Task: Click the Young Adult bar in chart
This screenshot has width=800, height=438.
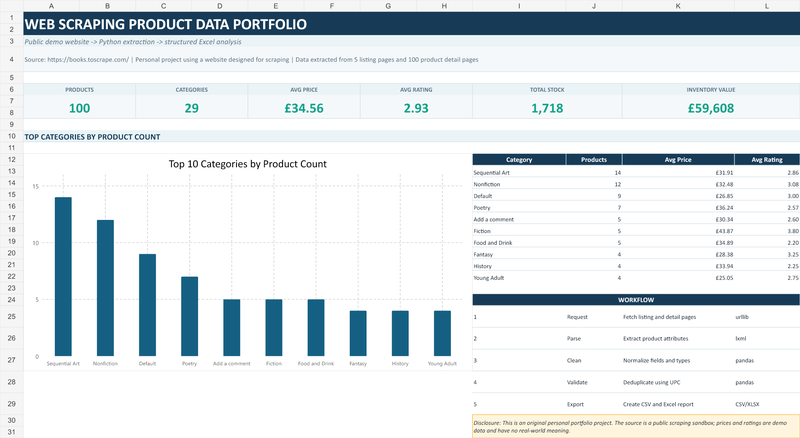Action: (x=442, y=333)
